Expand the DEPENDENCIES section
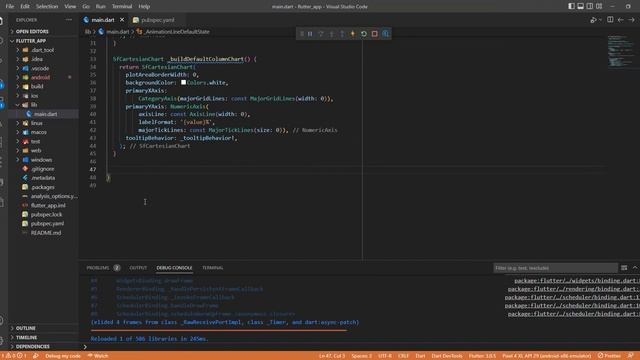The image size is (640, 360). 32,347
